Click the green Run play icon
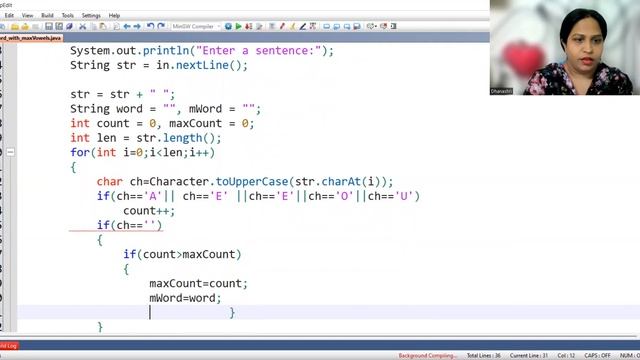 click(x=238, y=27)
